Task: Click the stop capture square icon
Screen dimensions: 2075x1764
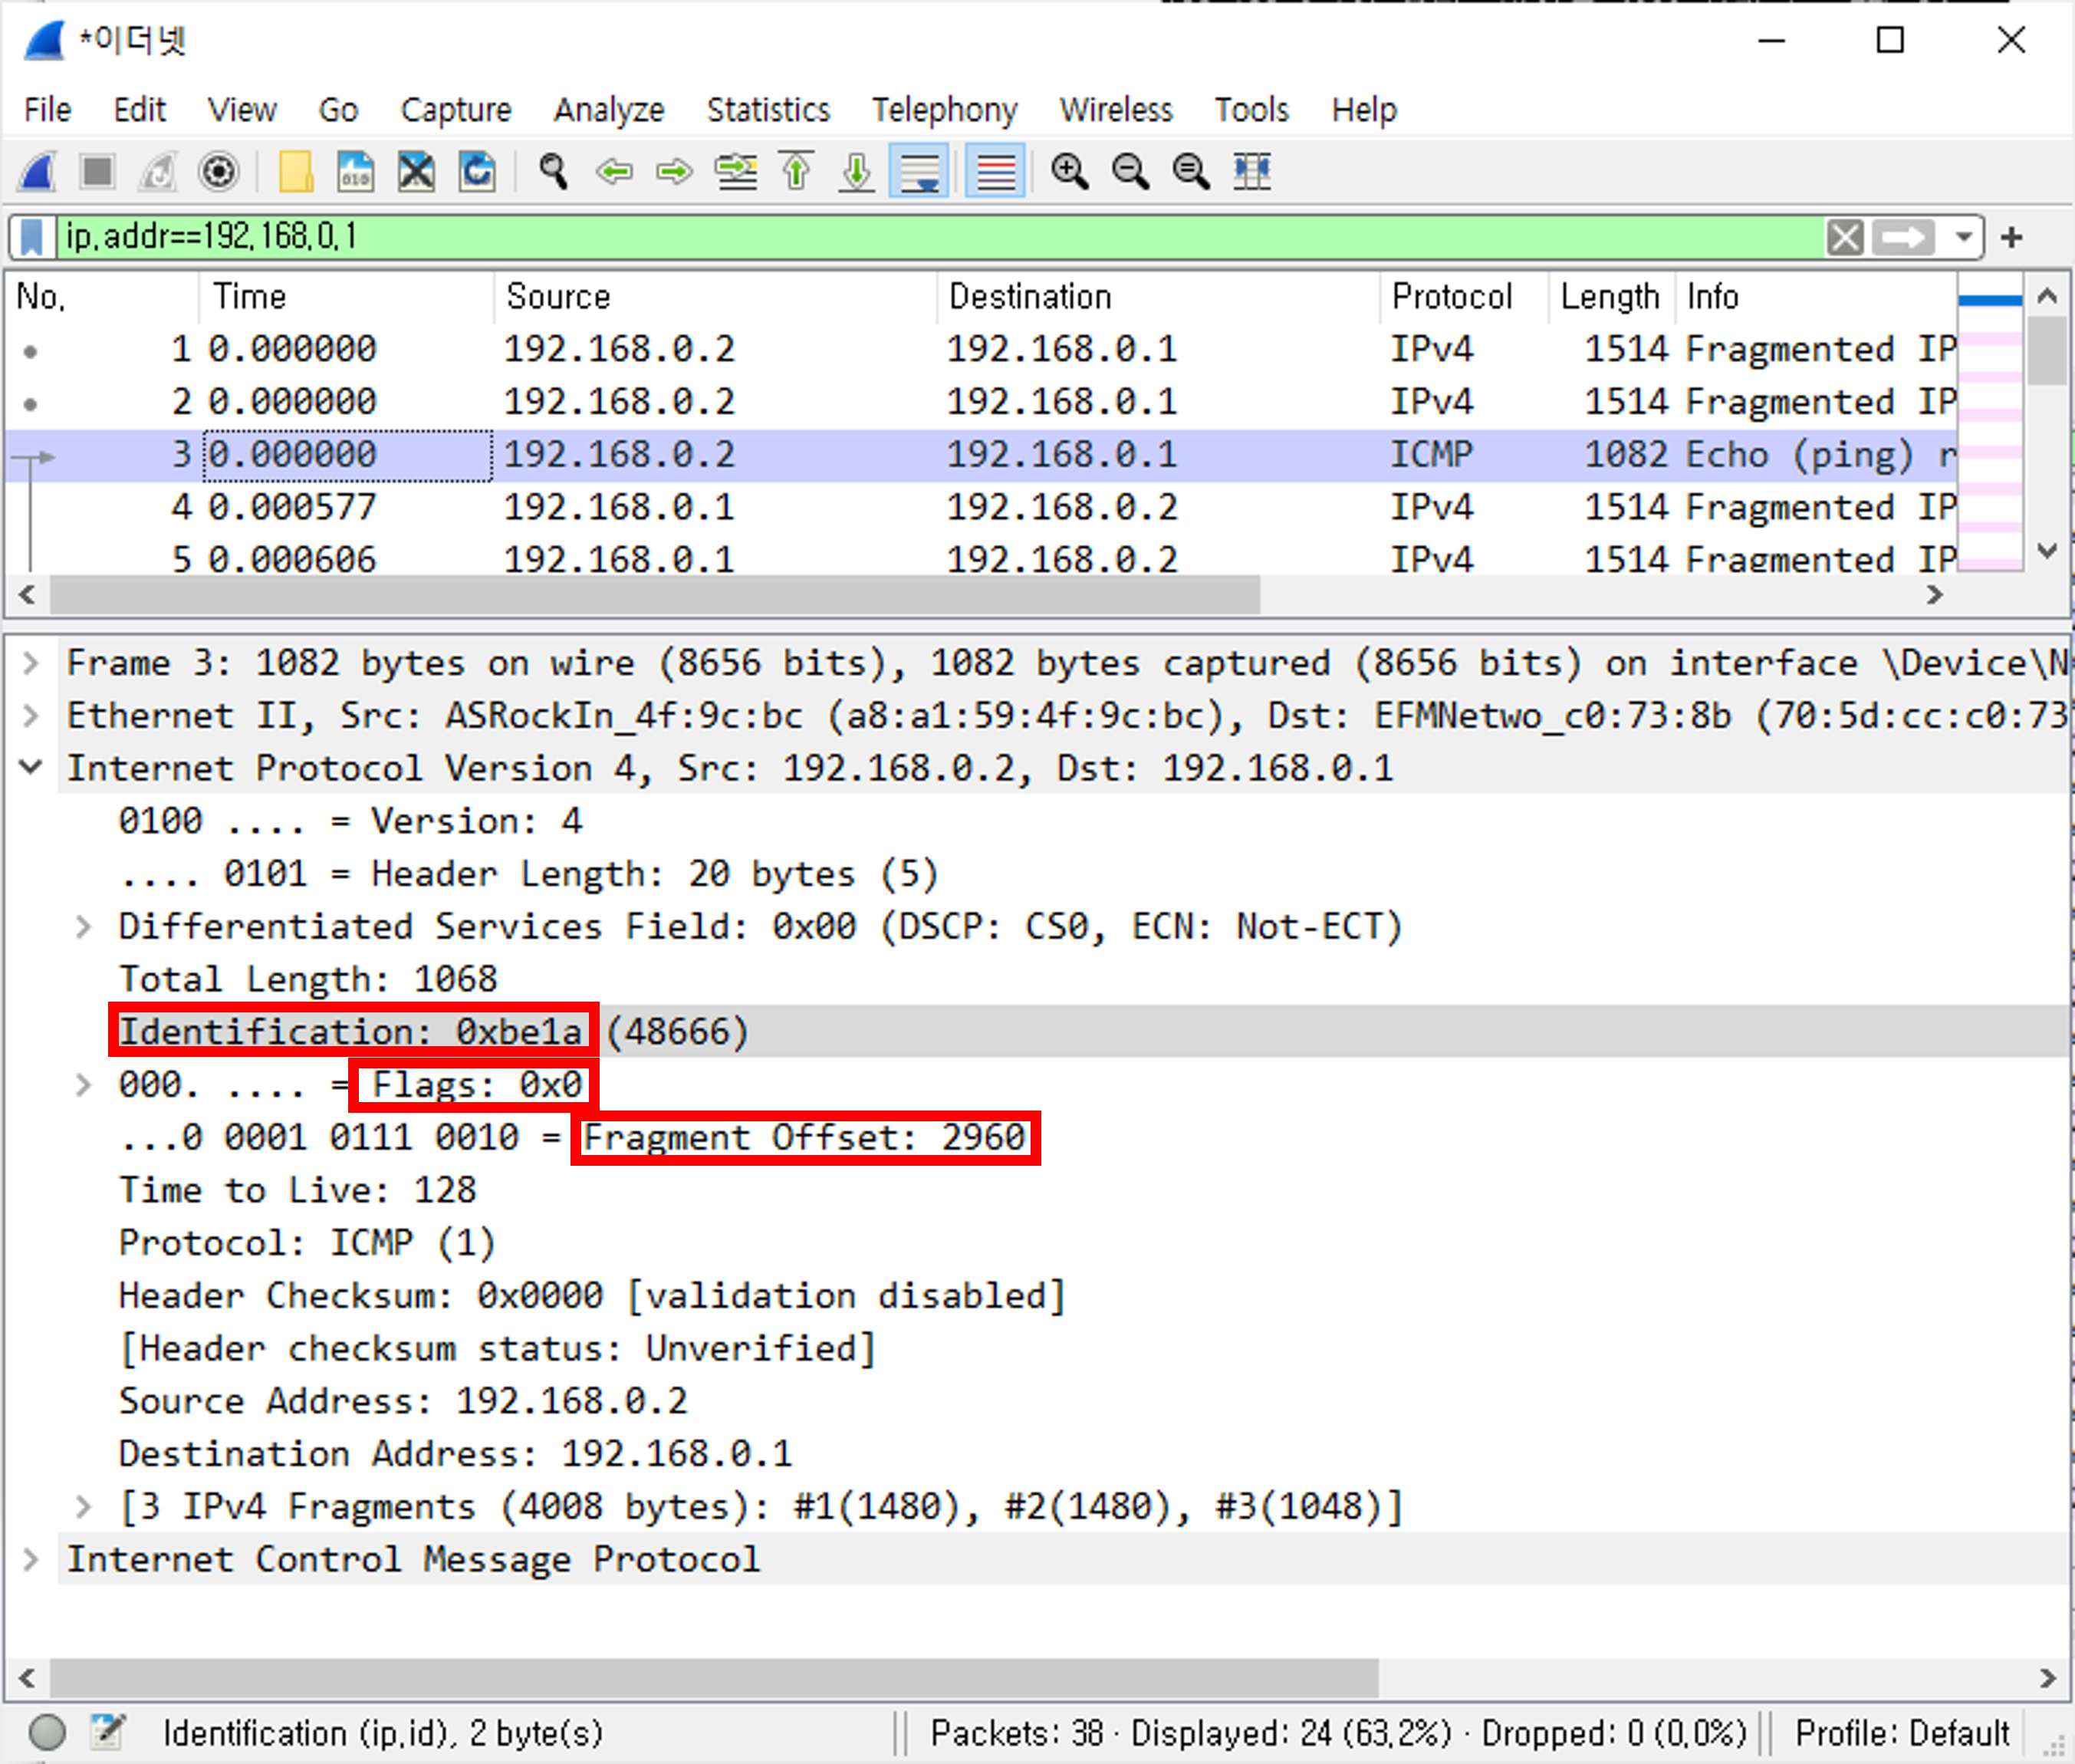Action: point(97,172)
